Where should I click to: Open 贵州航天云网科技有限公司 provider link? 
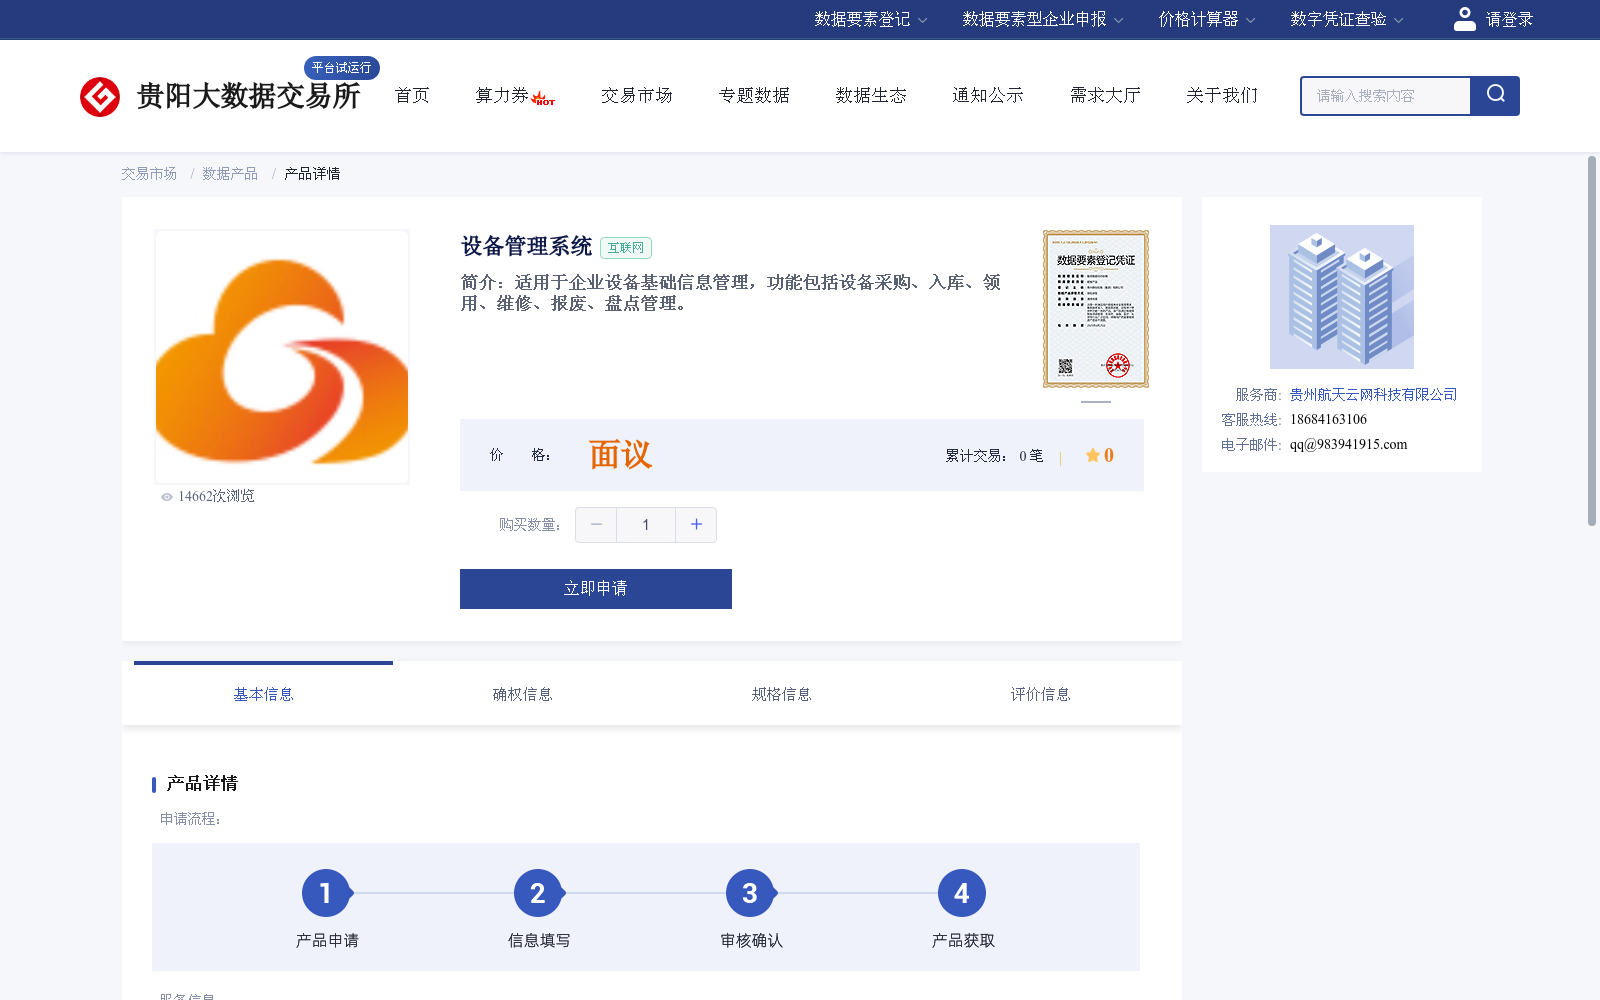[1373, 395]
